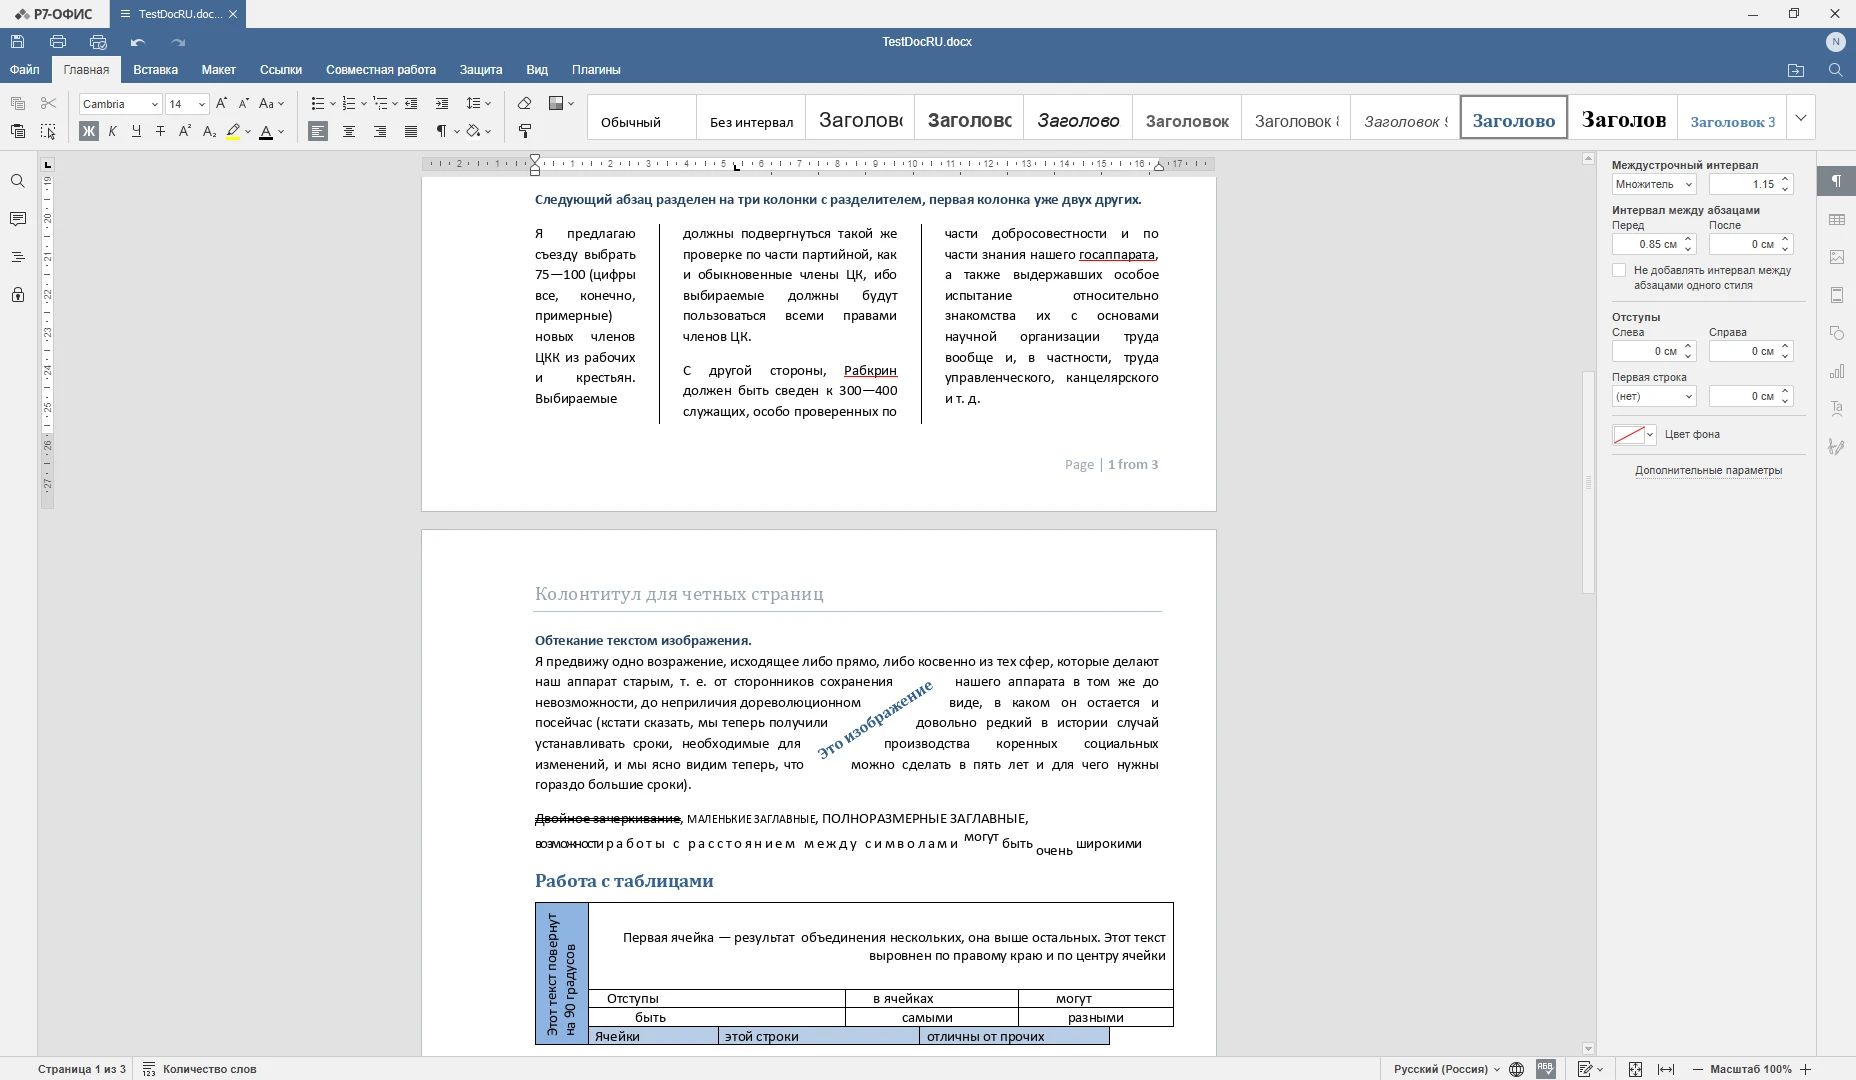
Task: Toggle left text alignment
Action: tap(318, 131)
